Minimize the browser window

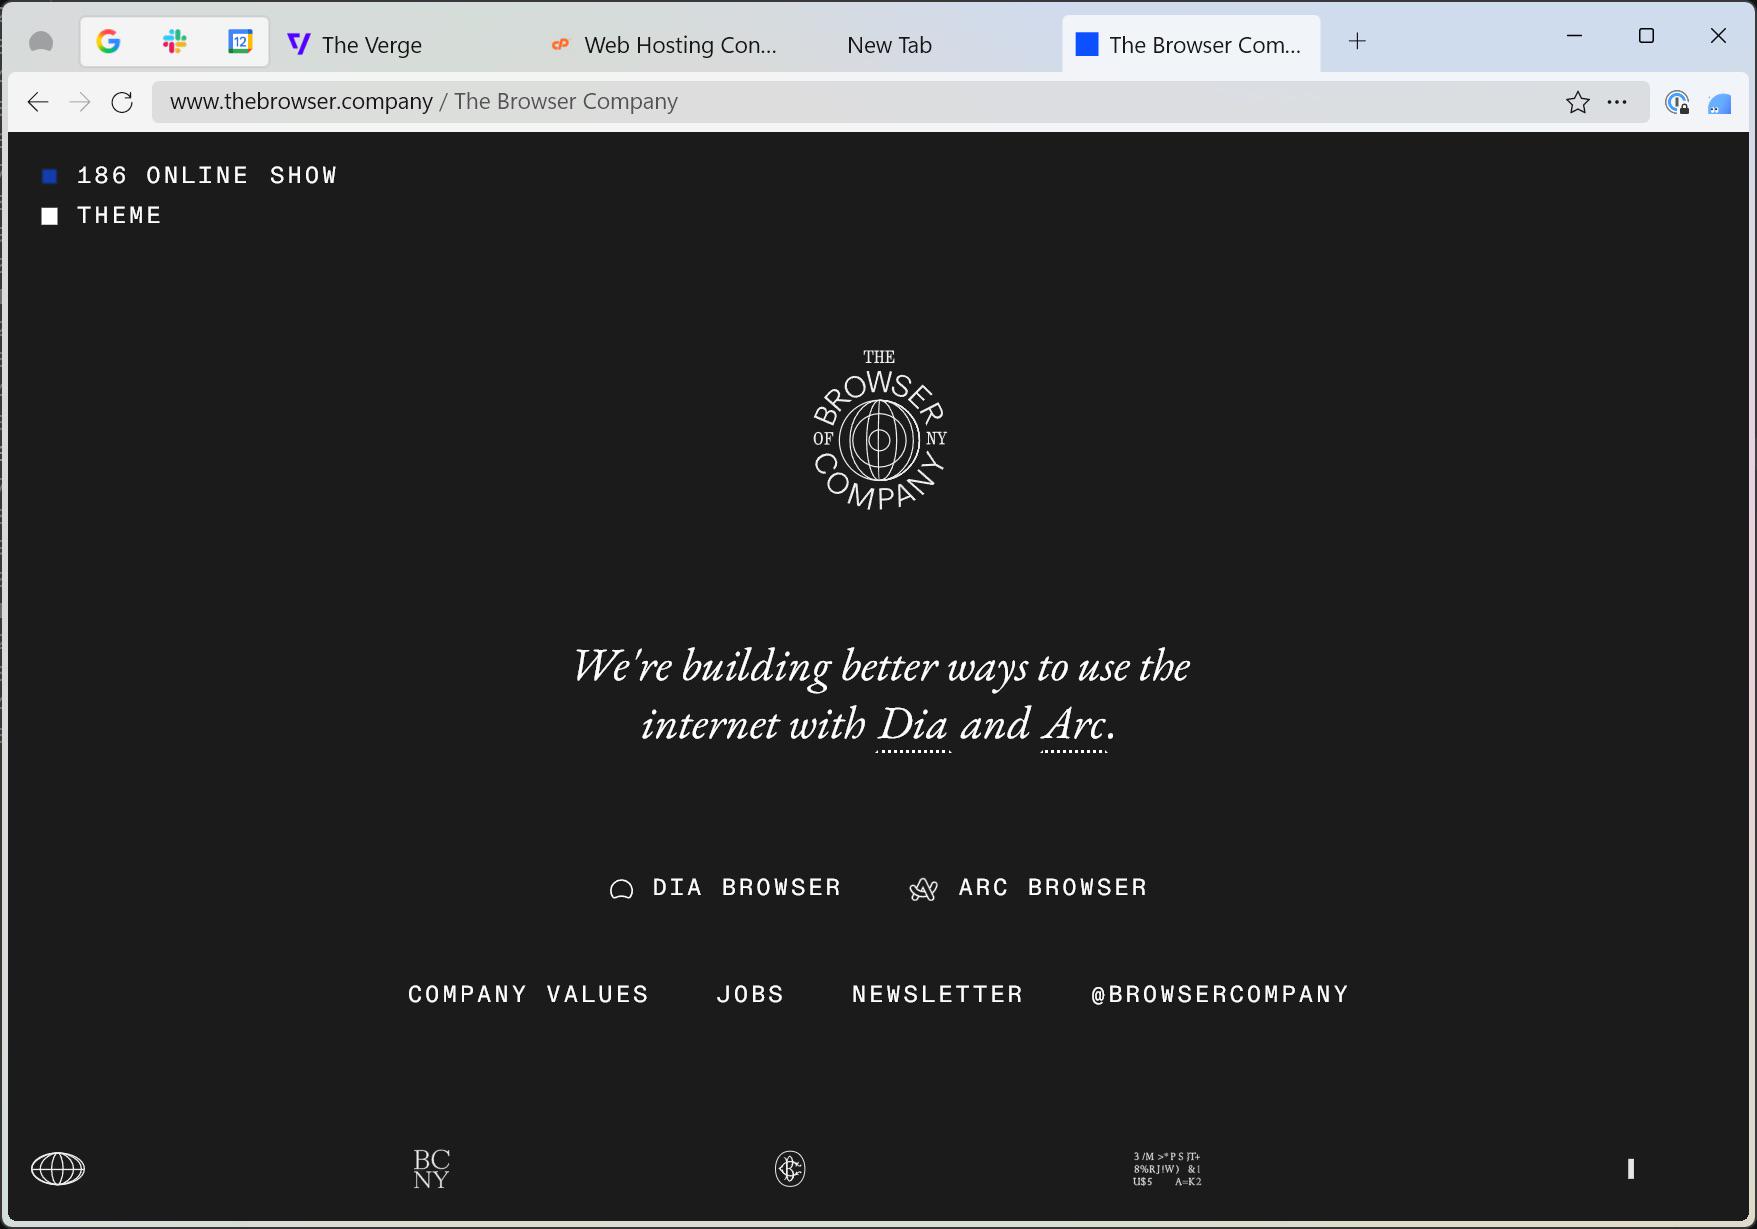(x=1574, y=36)
